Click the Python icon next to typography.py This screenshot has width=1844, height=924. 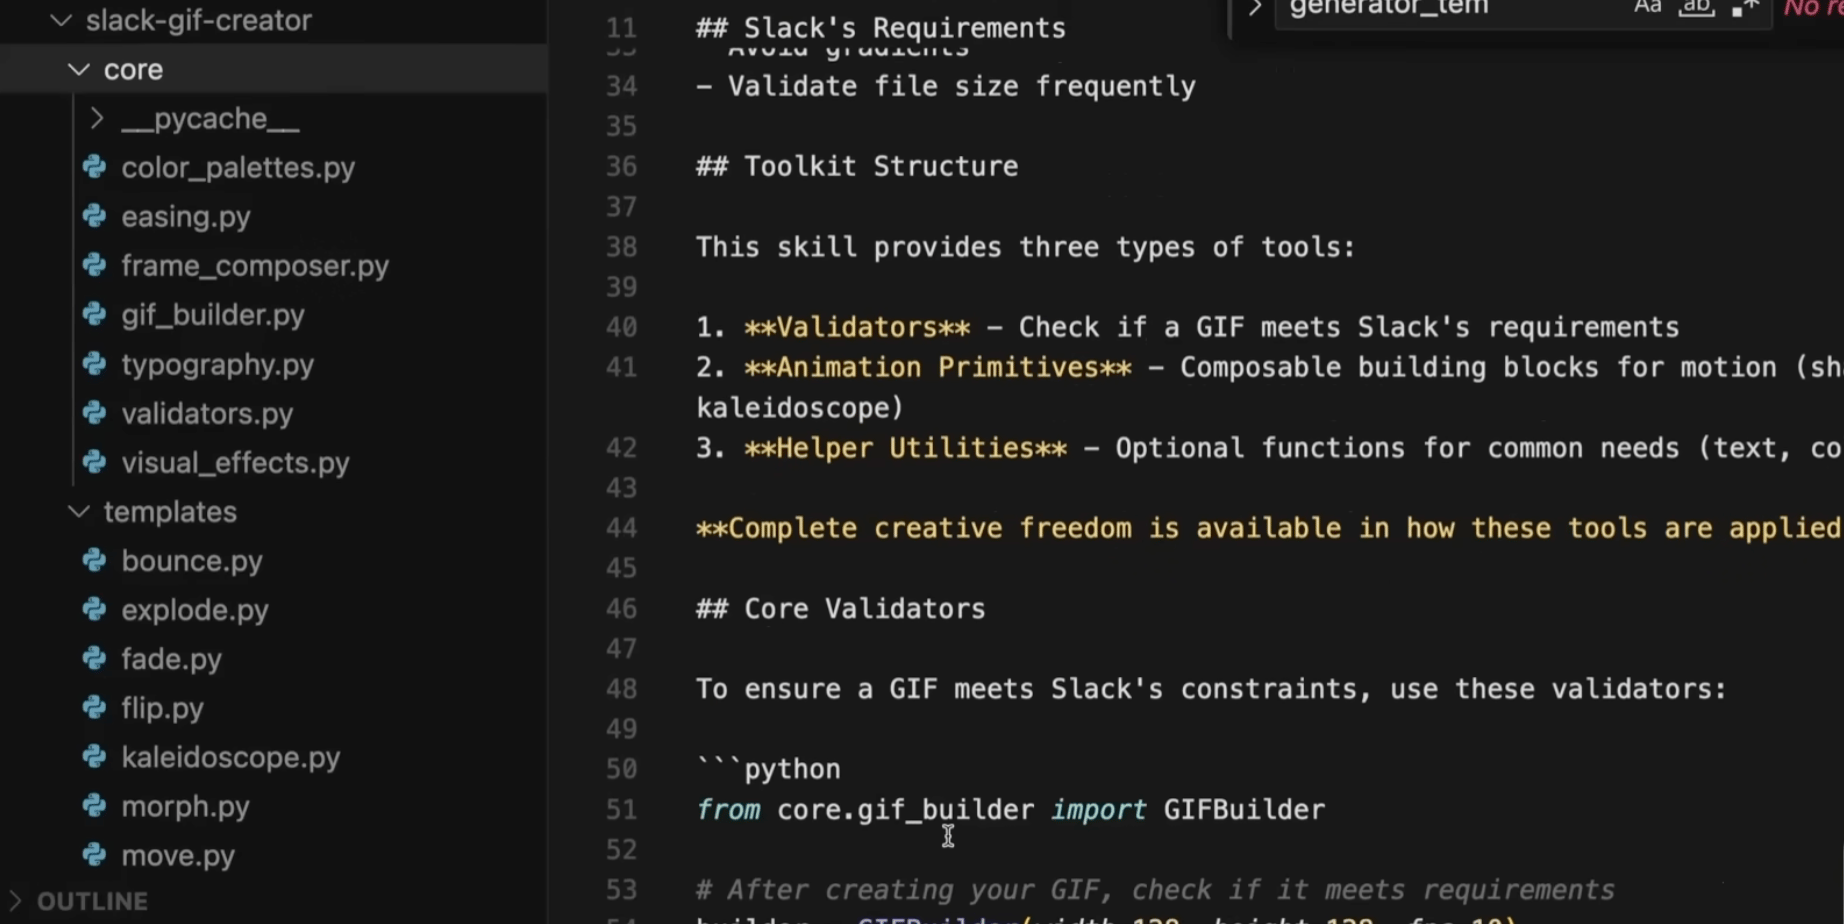[x=95, y=364]
